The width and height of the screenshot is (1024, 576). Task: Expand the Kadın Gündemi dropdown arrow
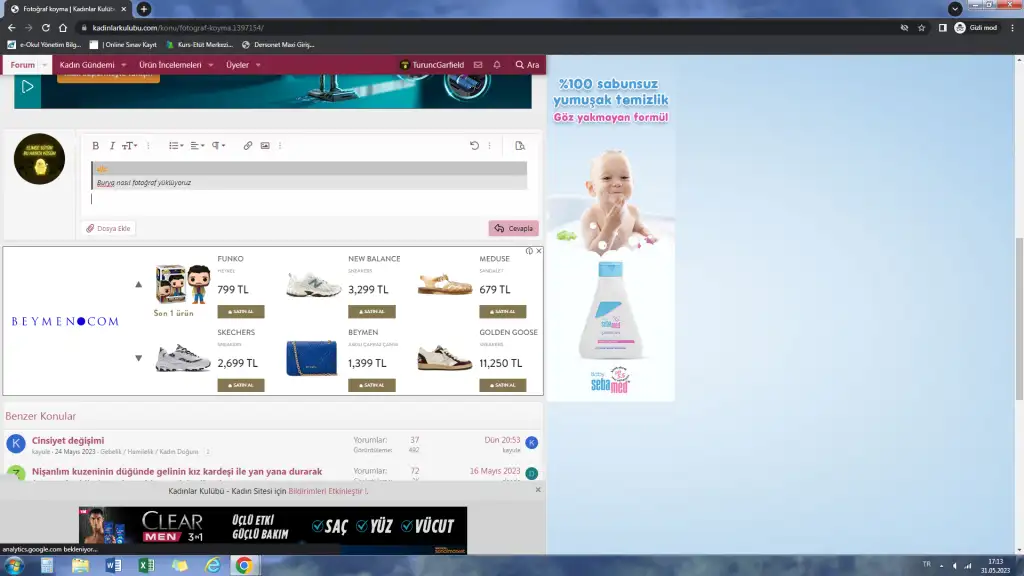(123, 65)
